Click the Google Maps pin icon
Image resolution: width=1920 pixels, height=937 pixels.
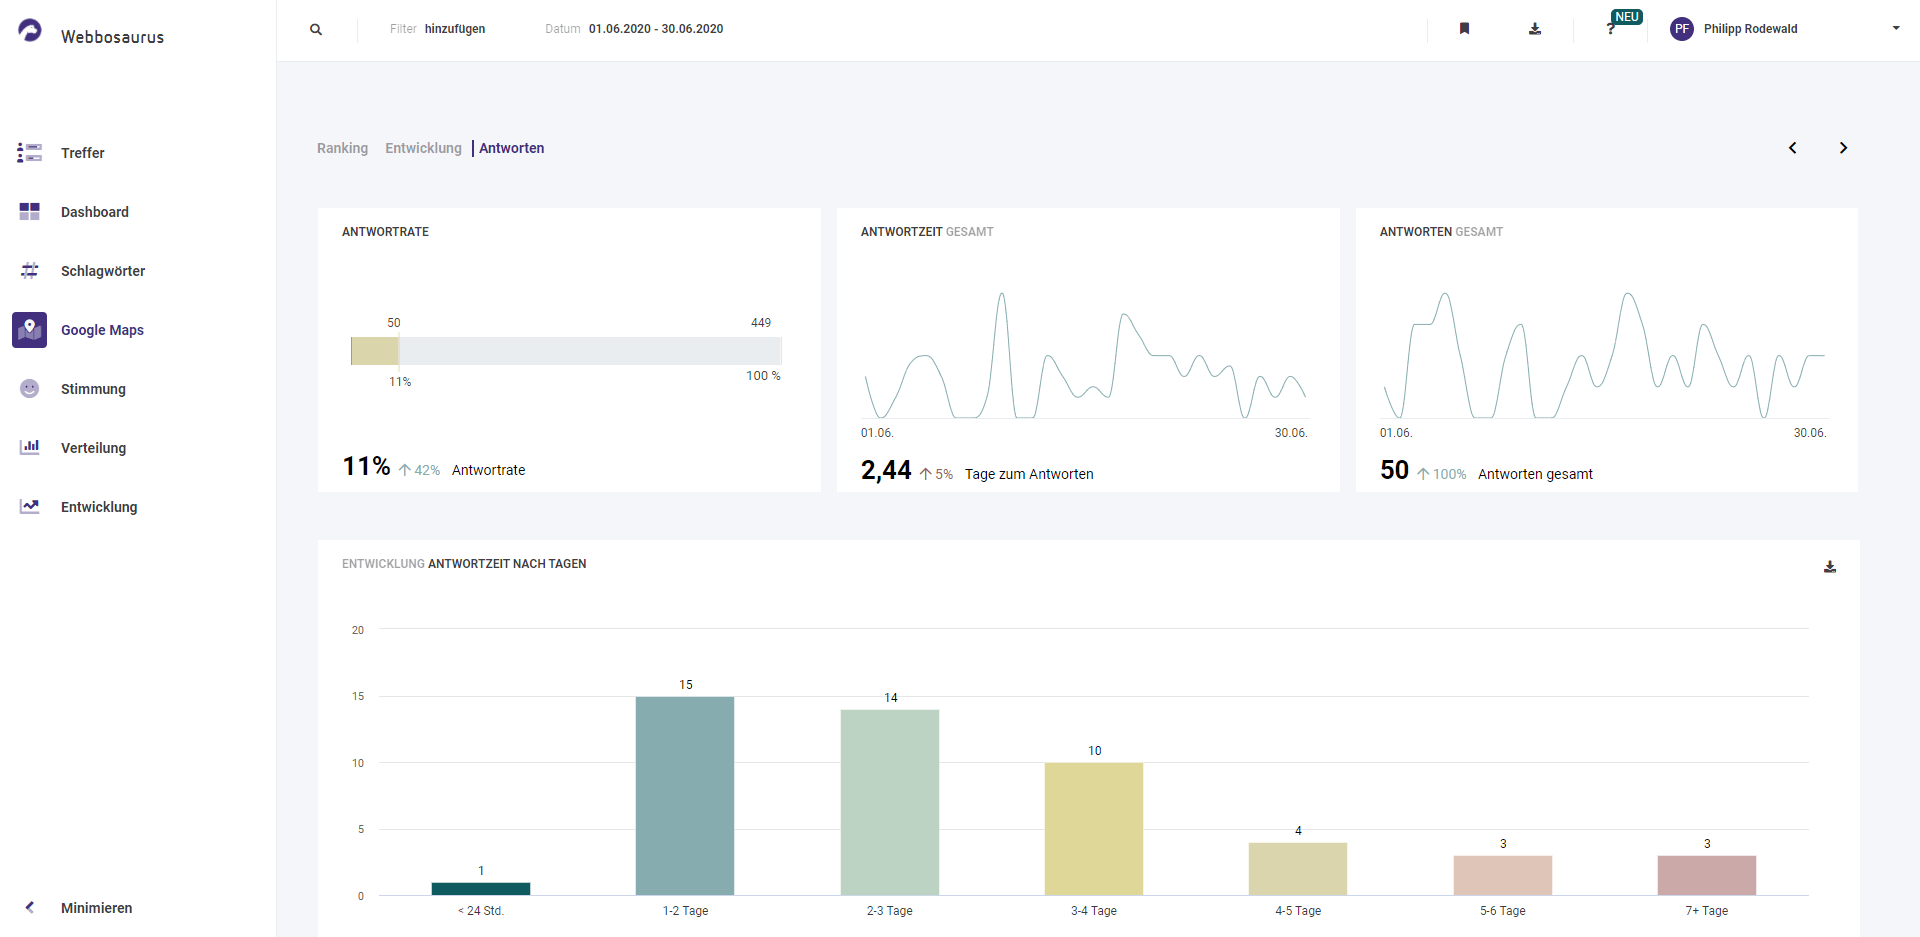coord(30,330)
